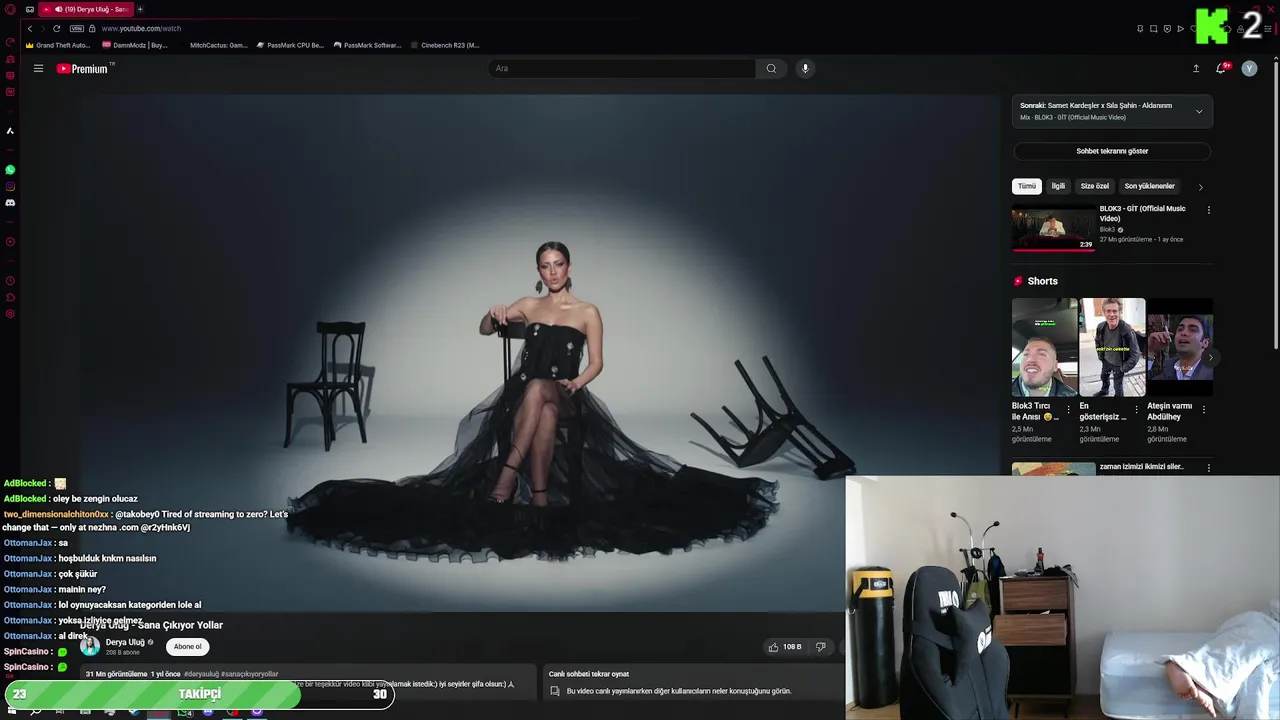Viewport: 1280px width, 720px height.
Task: View site info via the padlock icon
Action: click(x=92, y=29)
